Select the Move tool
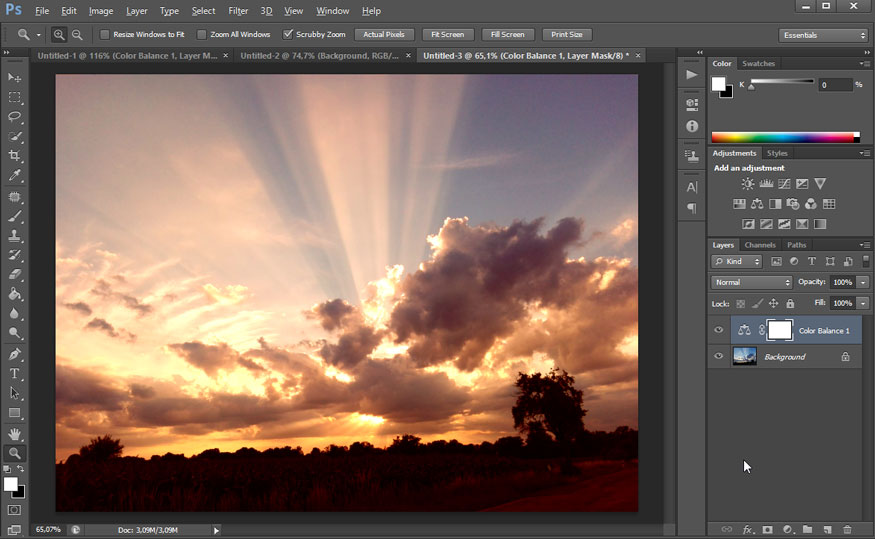 coord(14,77)
